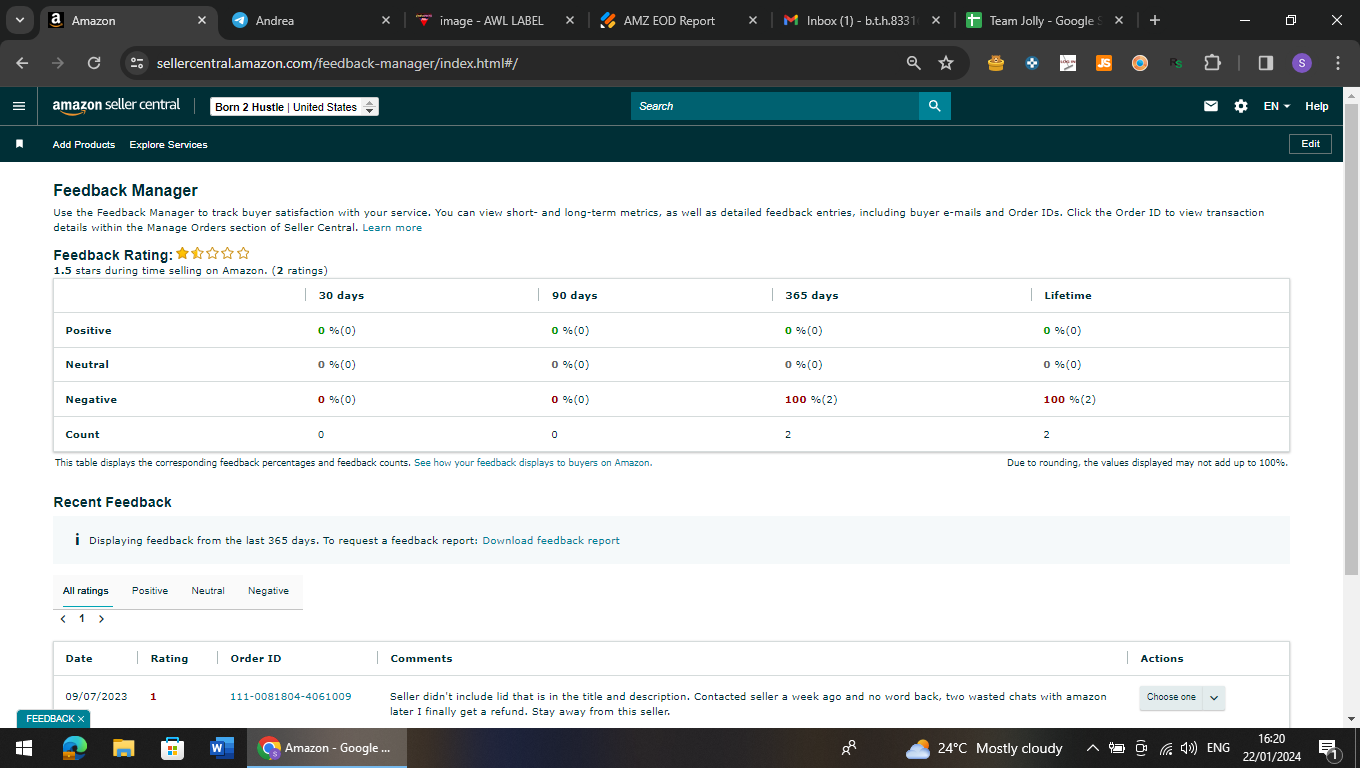Click the browser back arrow
The image size is (1360, 768).
[22, 63]
